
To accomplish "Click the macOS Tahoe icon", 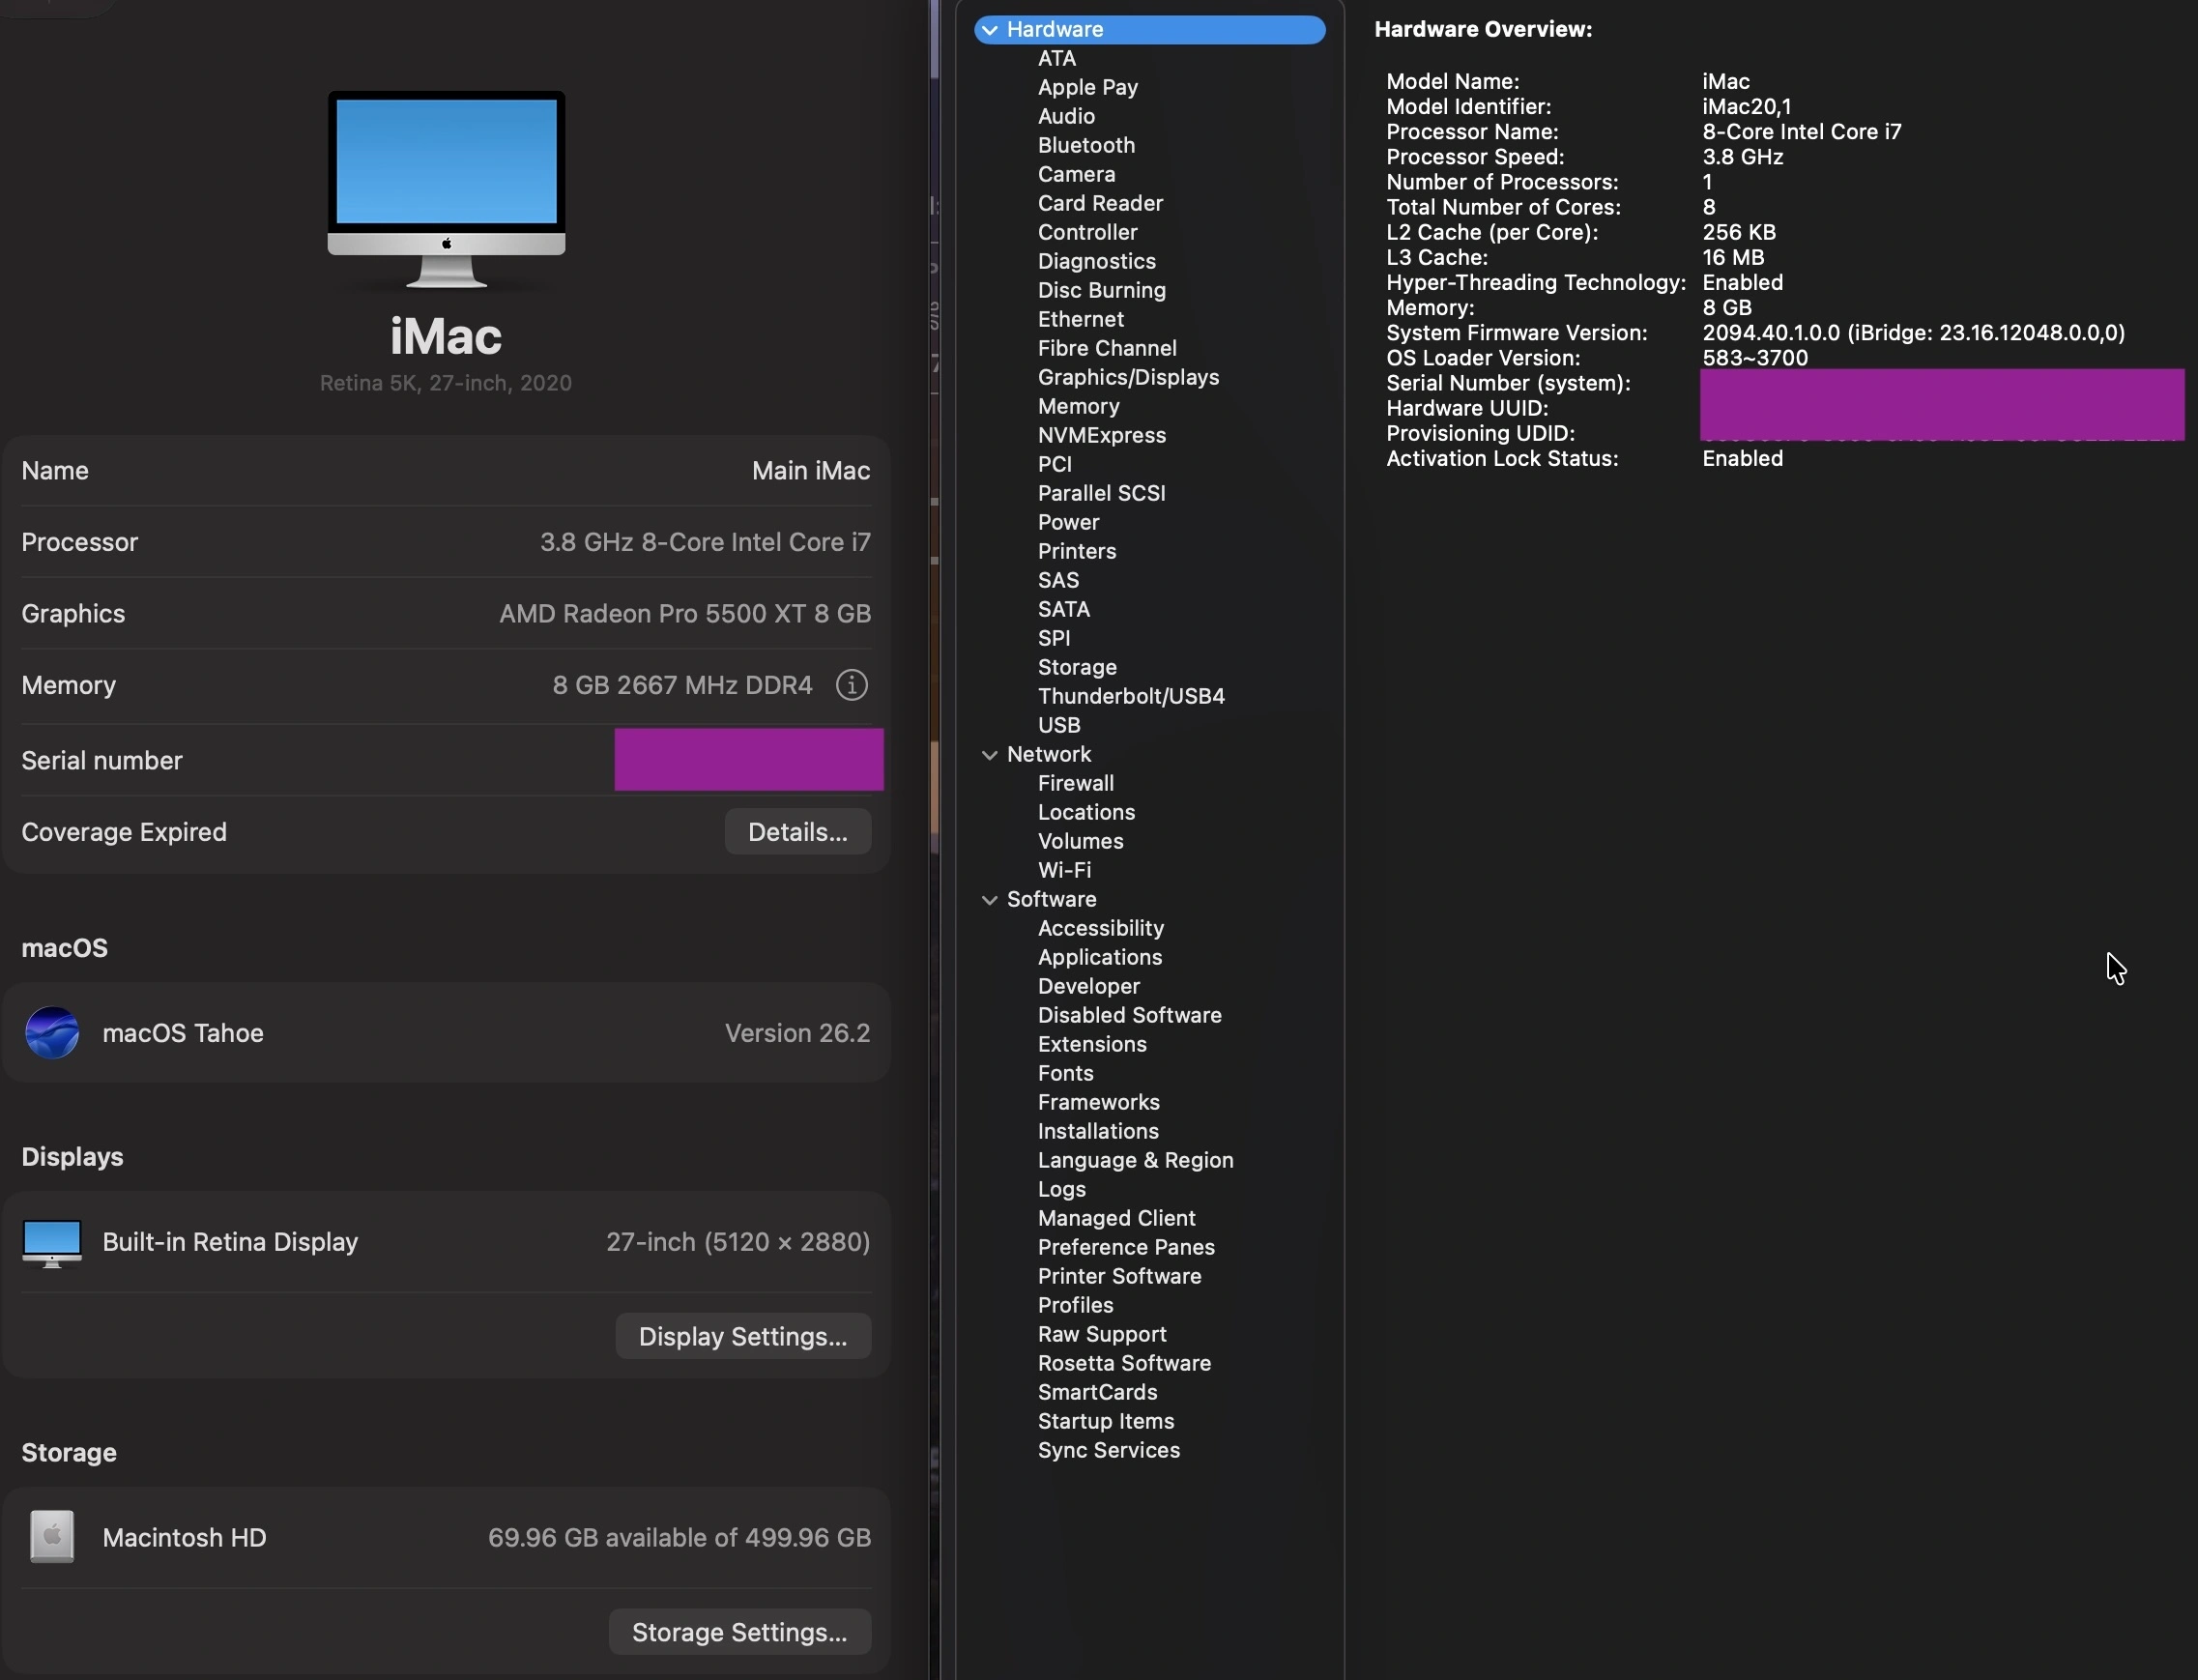I will (52, 1032).
